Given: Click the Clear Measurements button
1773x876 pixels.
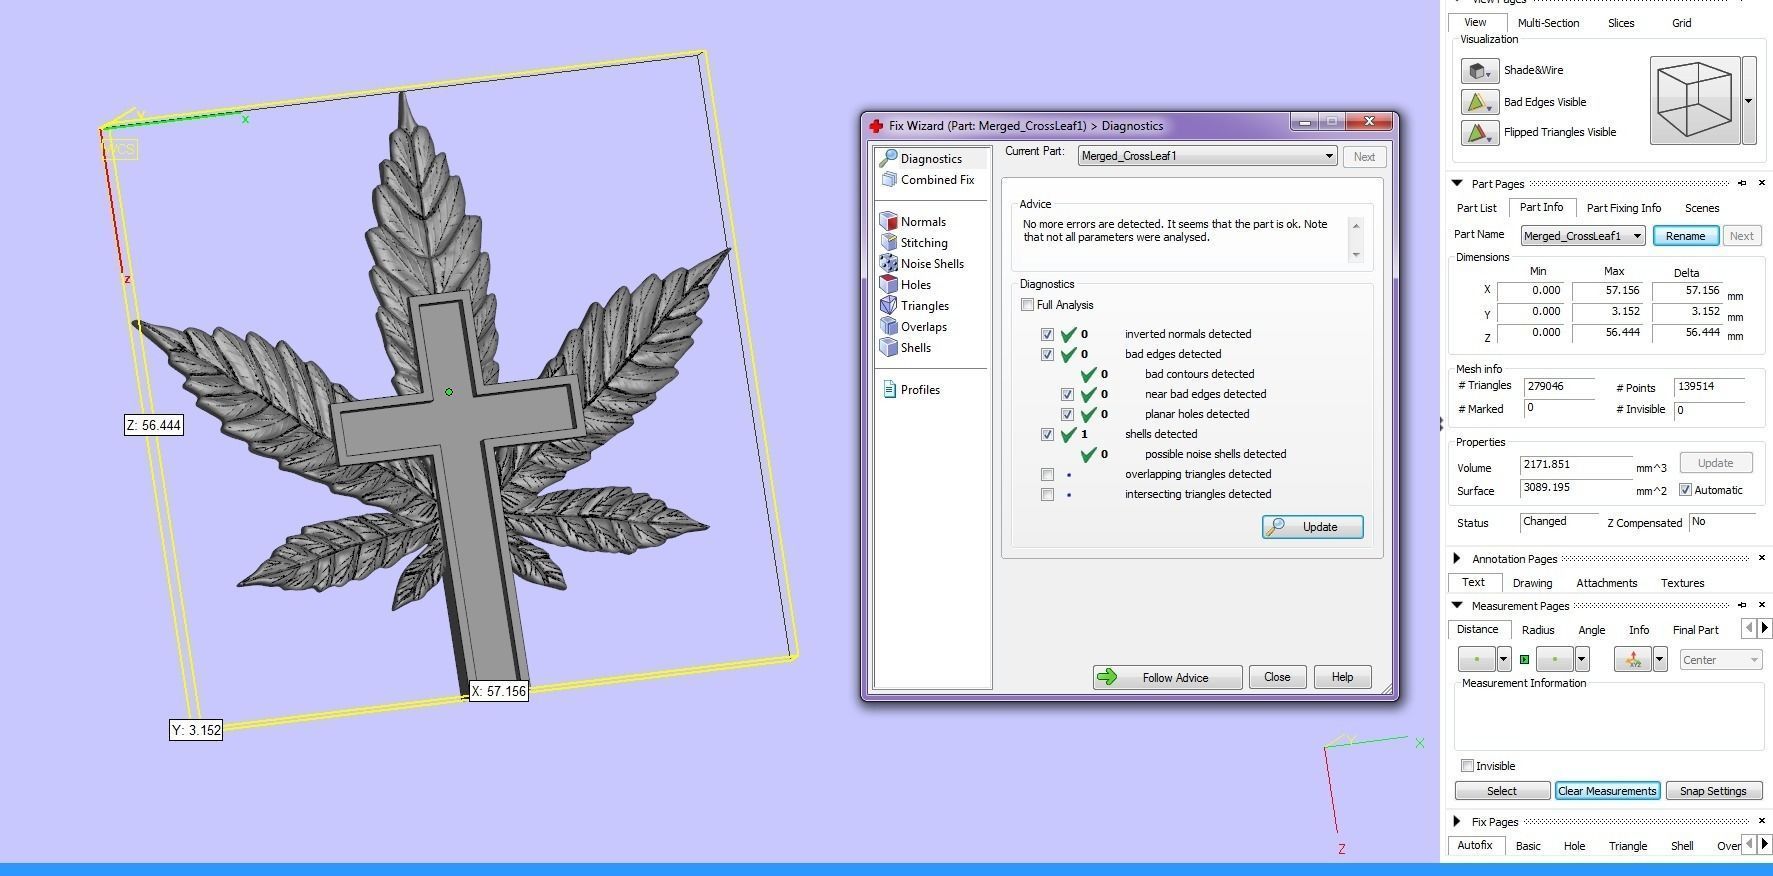Looking at the screenshot, I should tap(1607, 791).
